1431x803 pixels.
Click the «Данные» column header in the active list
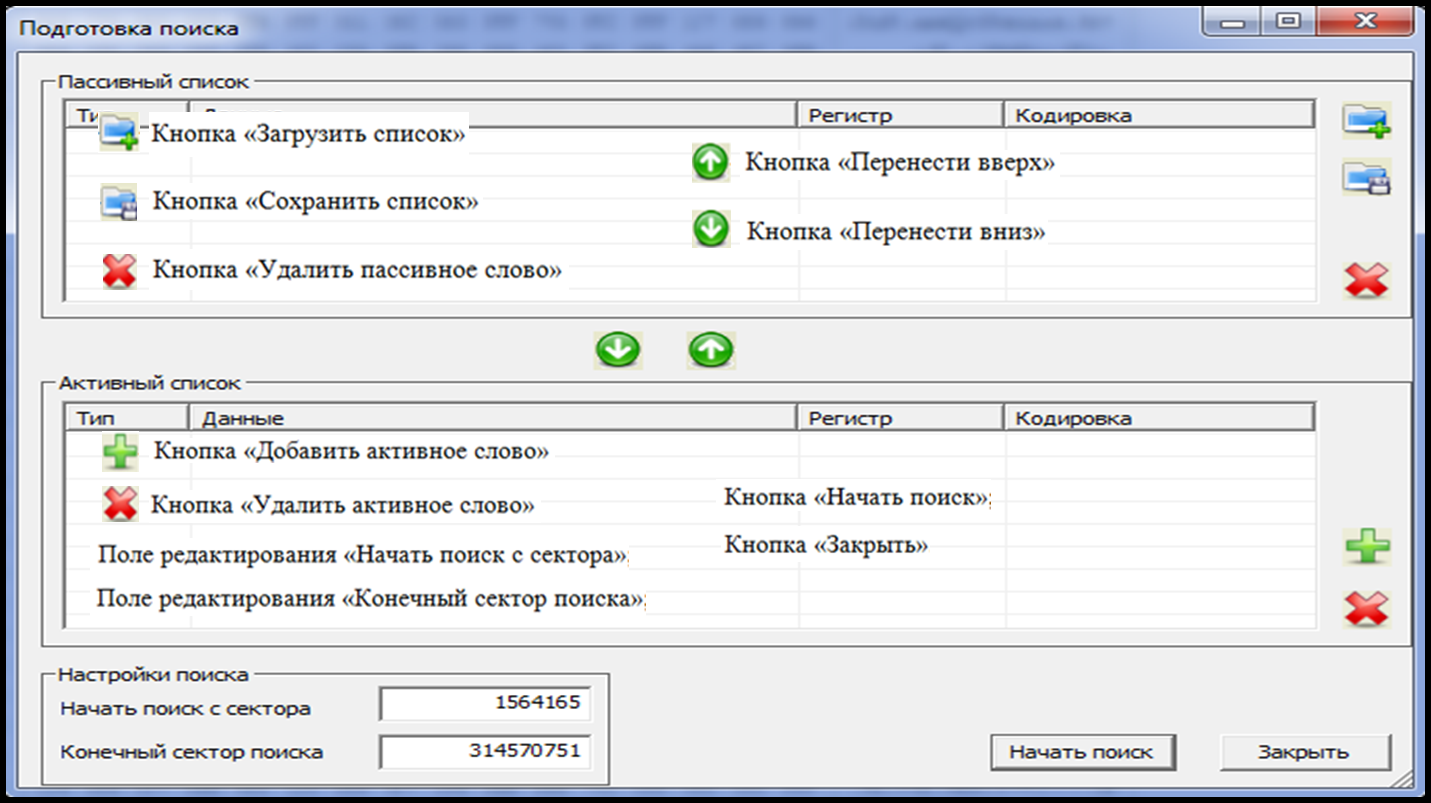tap(493, 418)
